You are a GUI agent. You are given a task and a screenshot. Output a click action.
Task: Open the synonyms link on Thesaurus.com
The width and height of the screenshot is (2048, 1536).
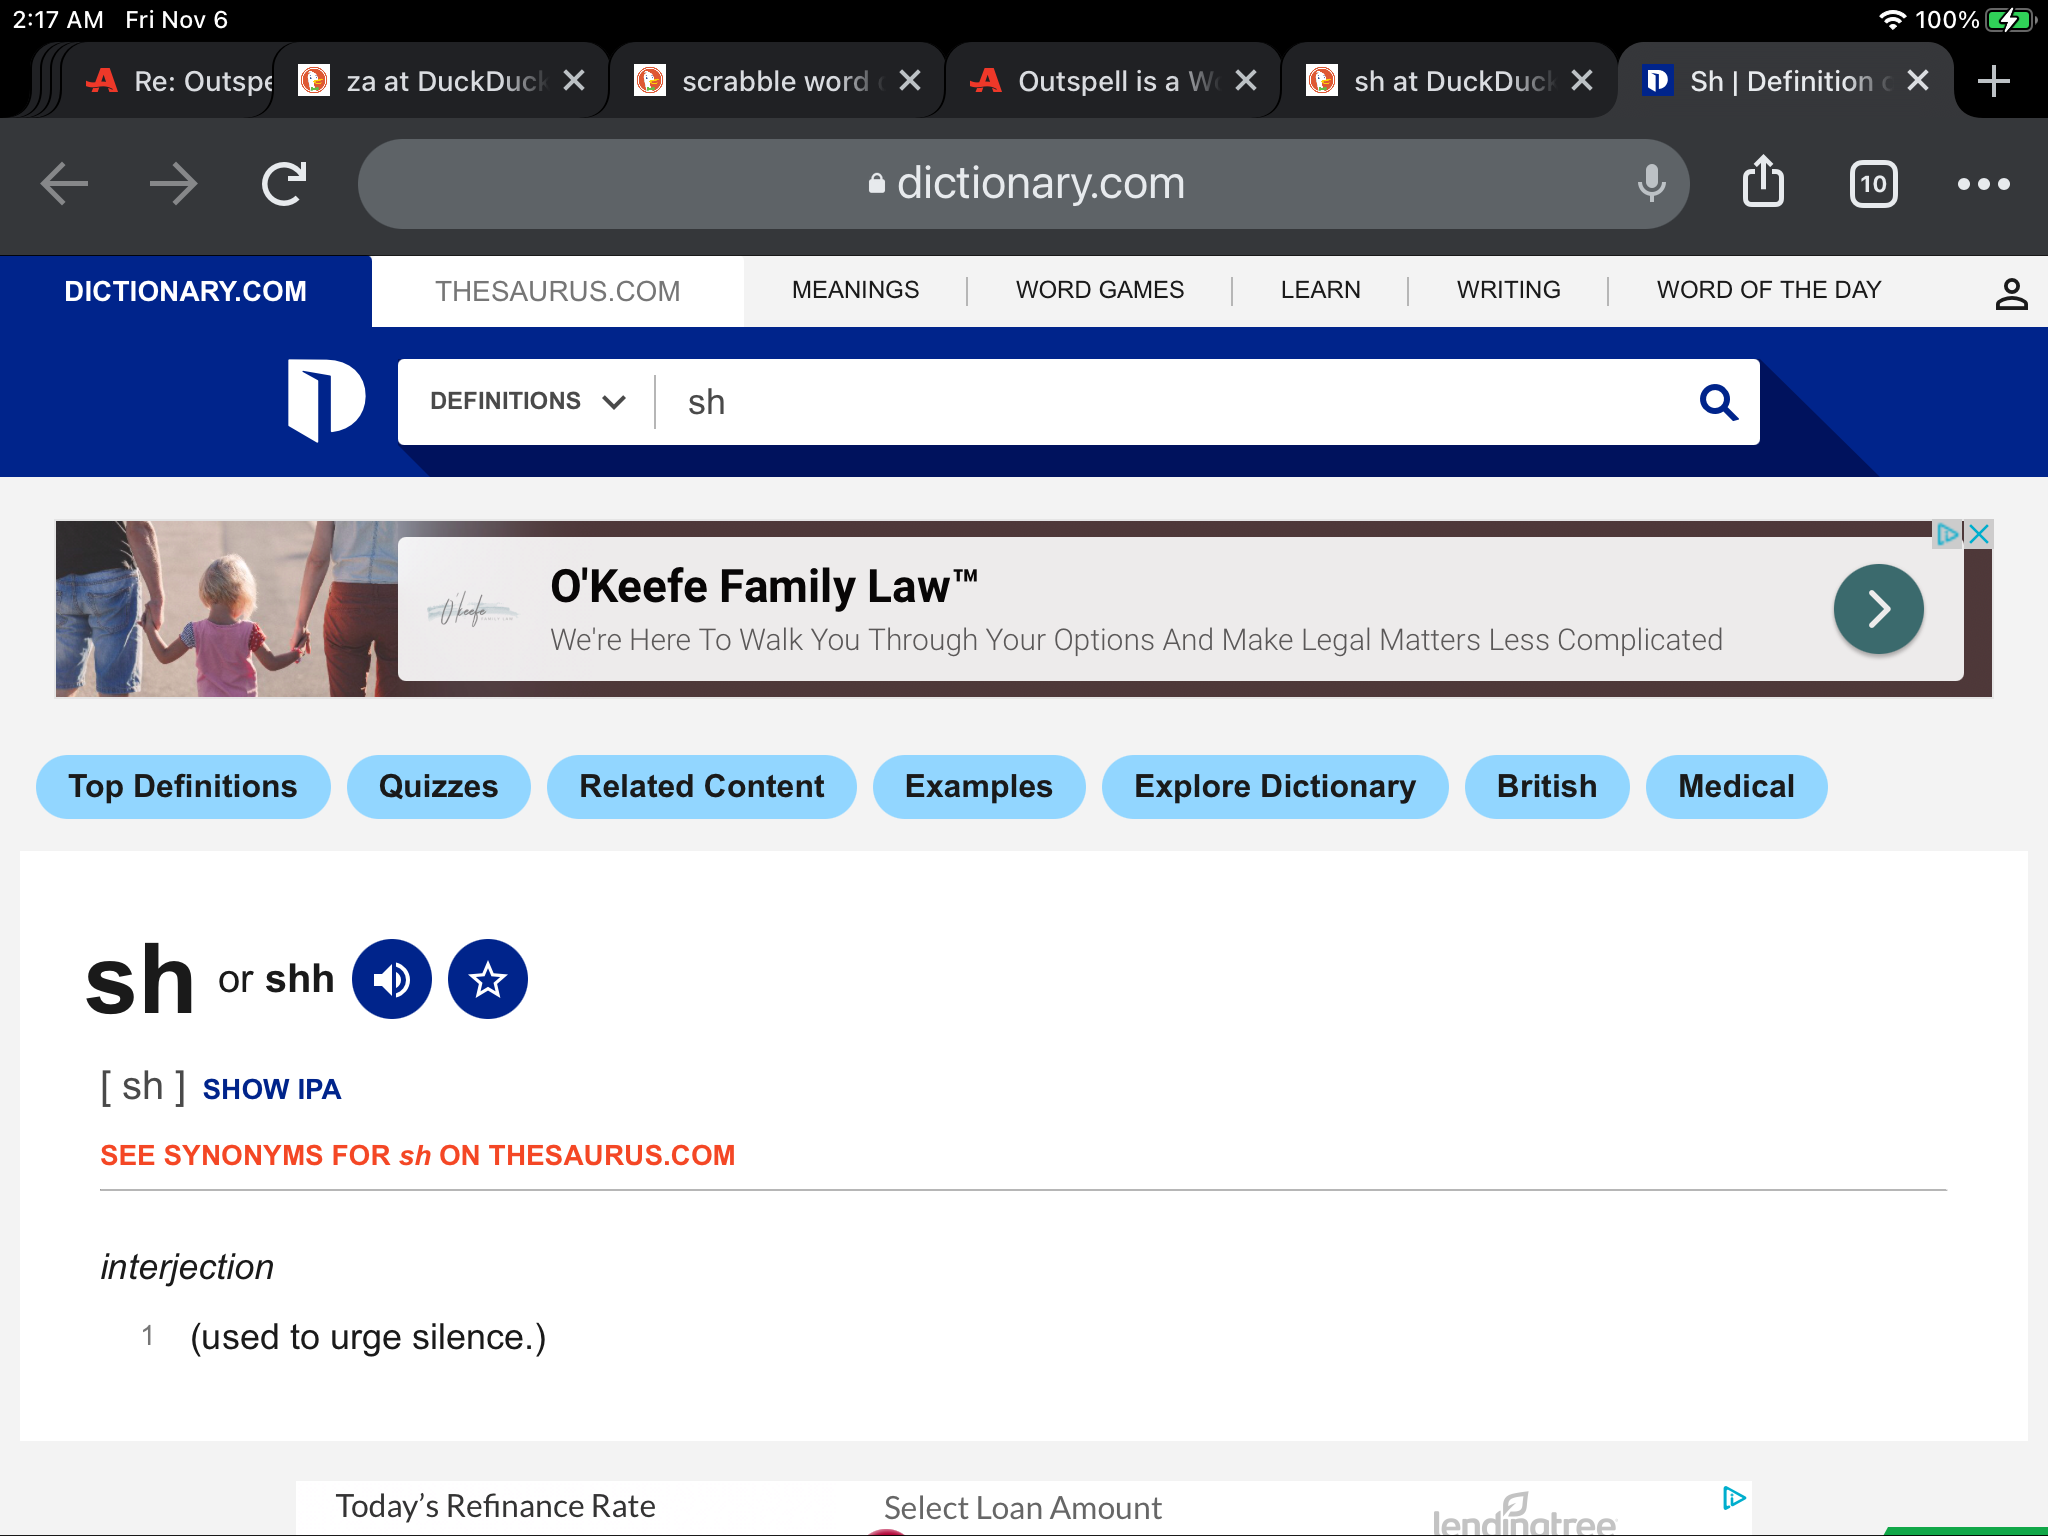[x=417, y=1155]
